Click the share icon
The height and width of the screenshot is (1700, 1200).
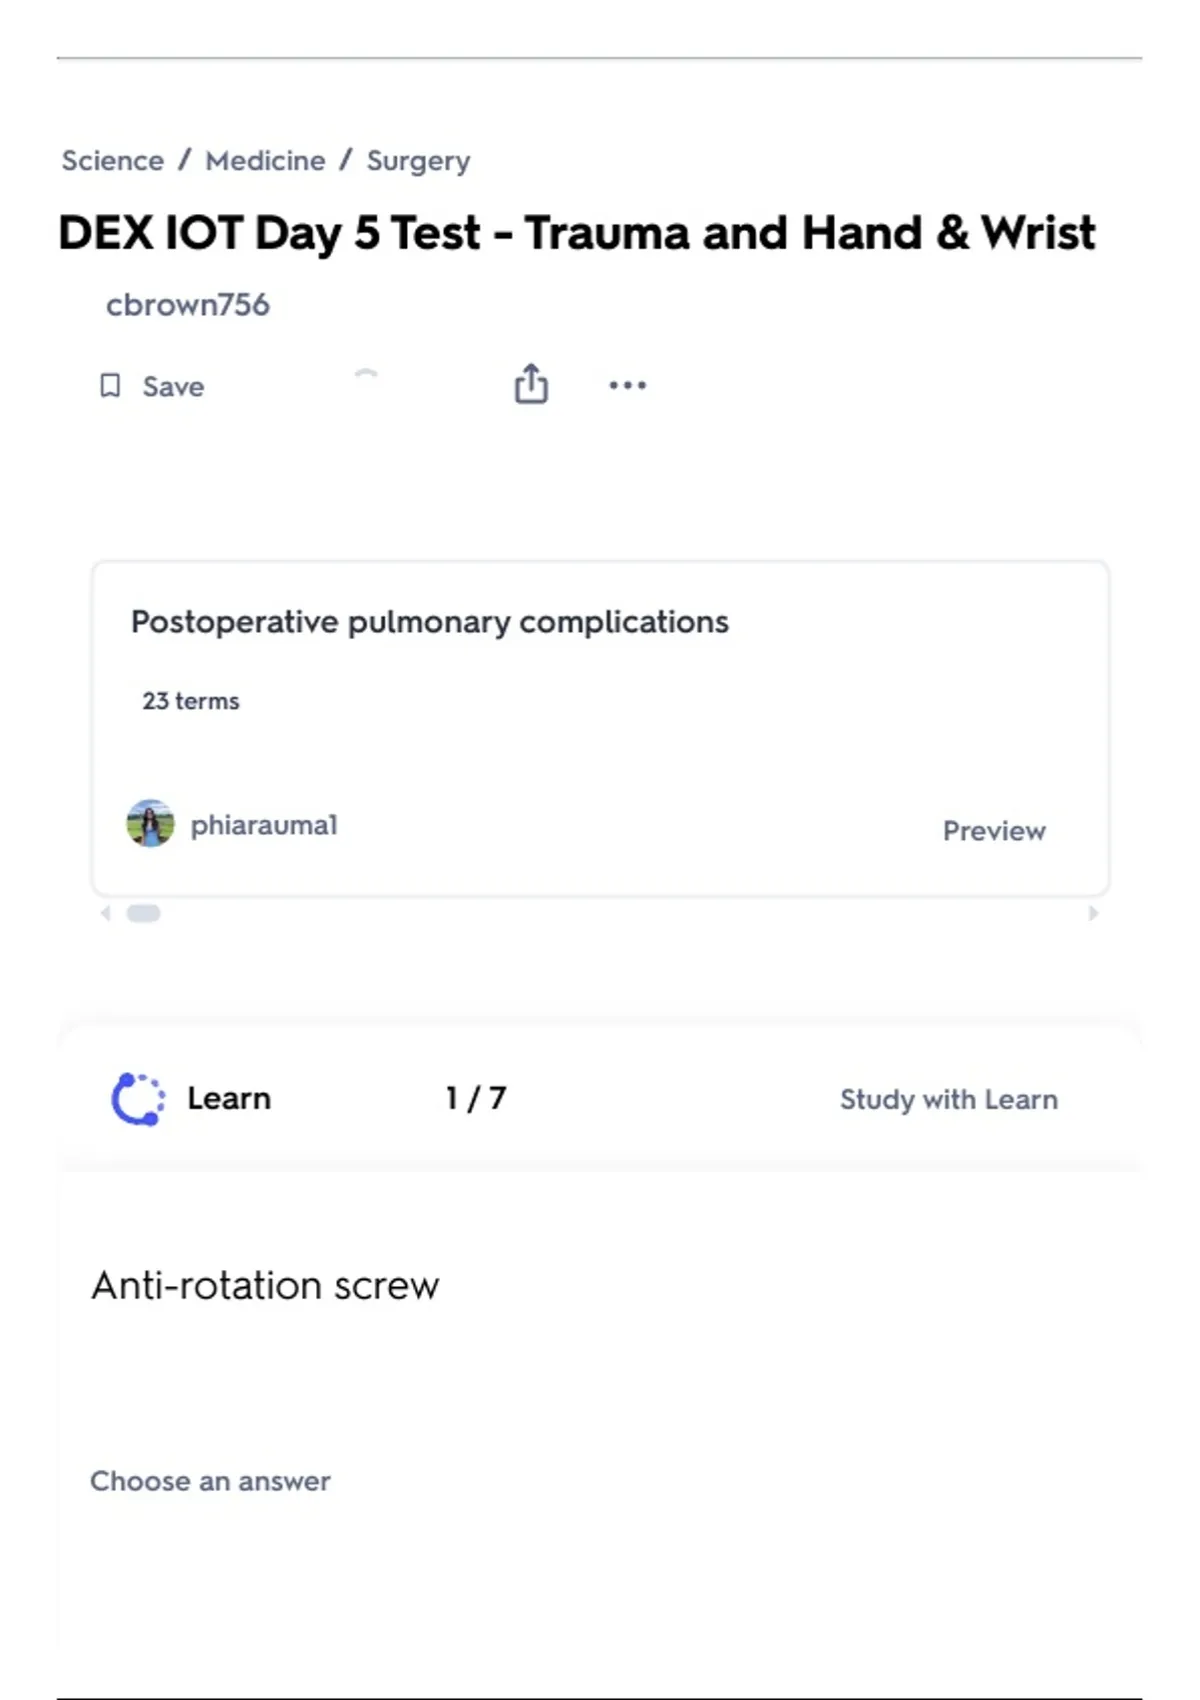click(x=531, y=384)
